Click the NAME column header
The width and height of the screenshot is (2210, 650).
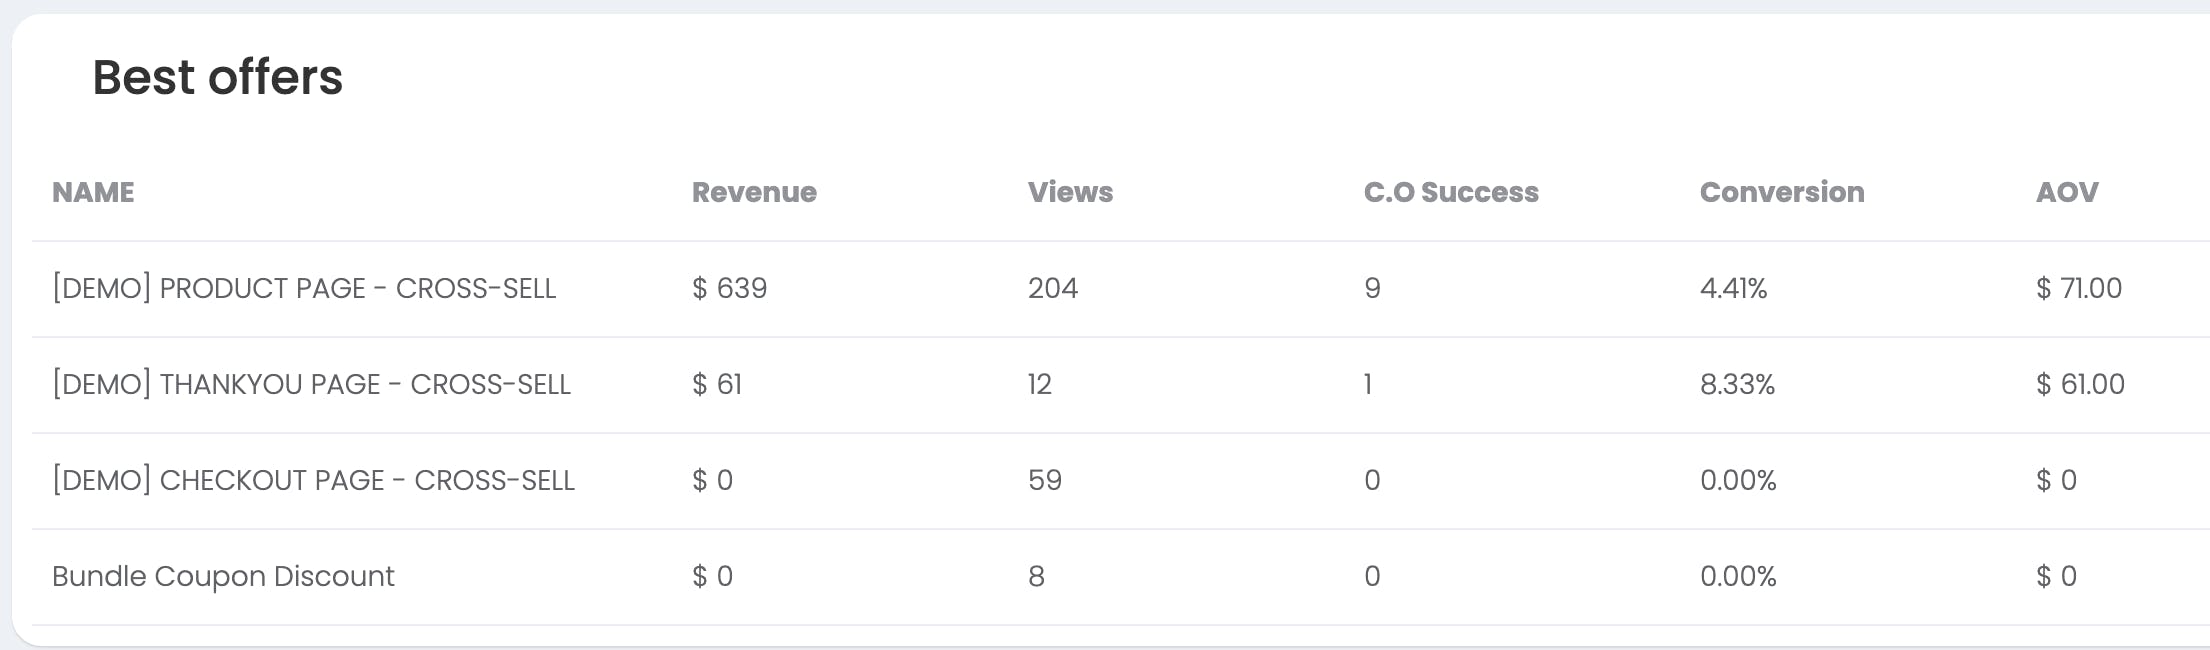93,192
